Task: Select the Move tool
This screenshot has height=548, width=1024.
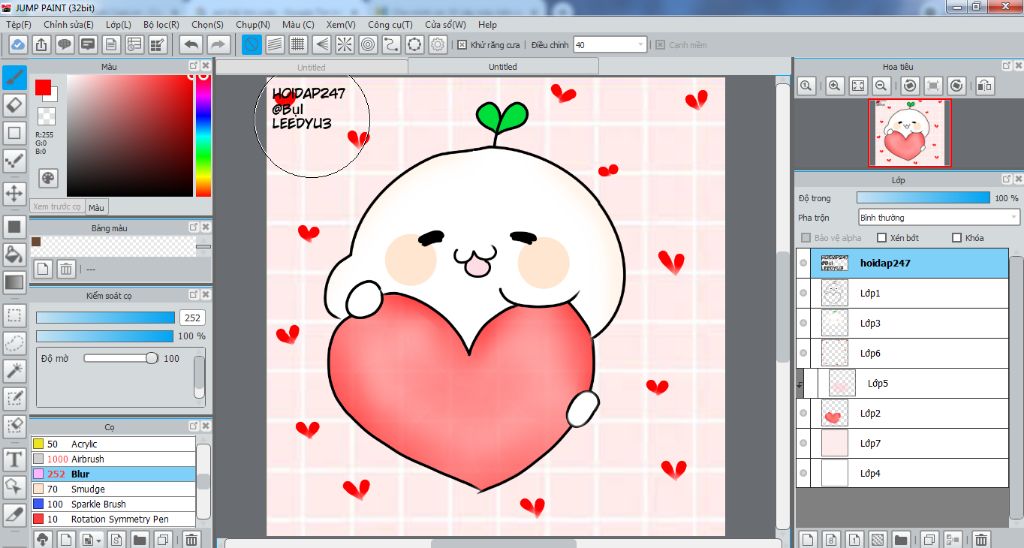Action: [14, 193]
